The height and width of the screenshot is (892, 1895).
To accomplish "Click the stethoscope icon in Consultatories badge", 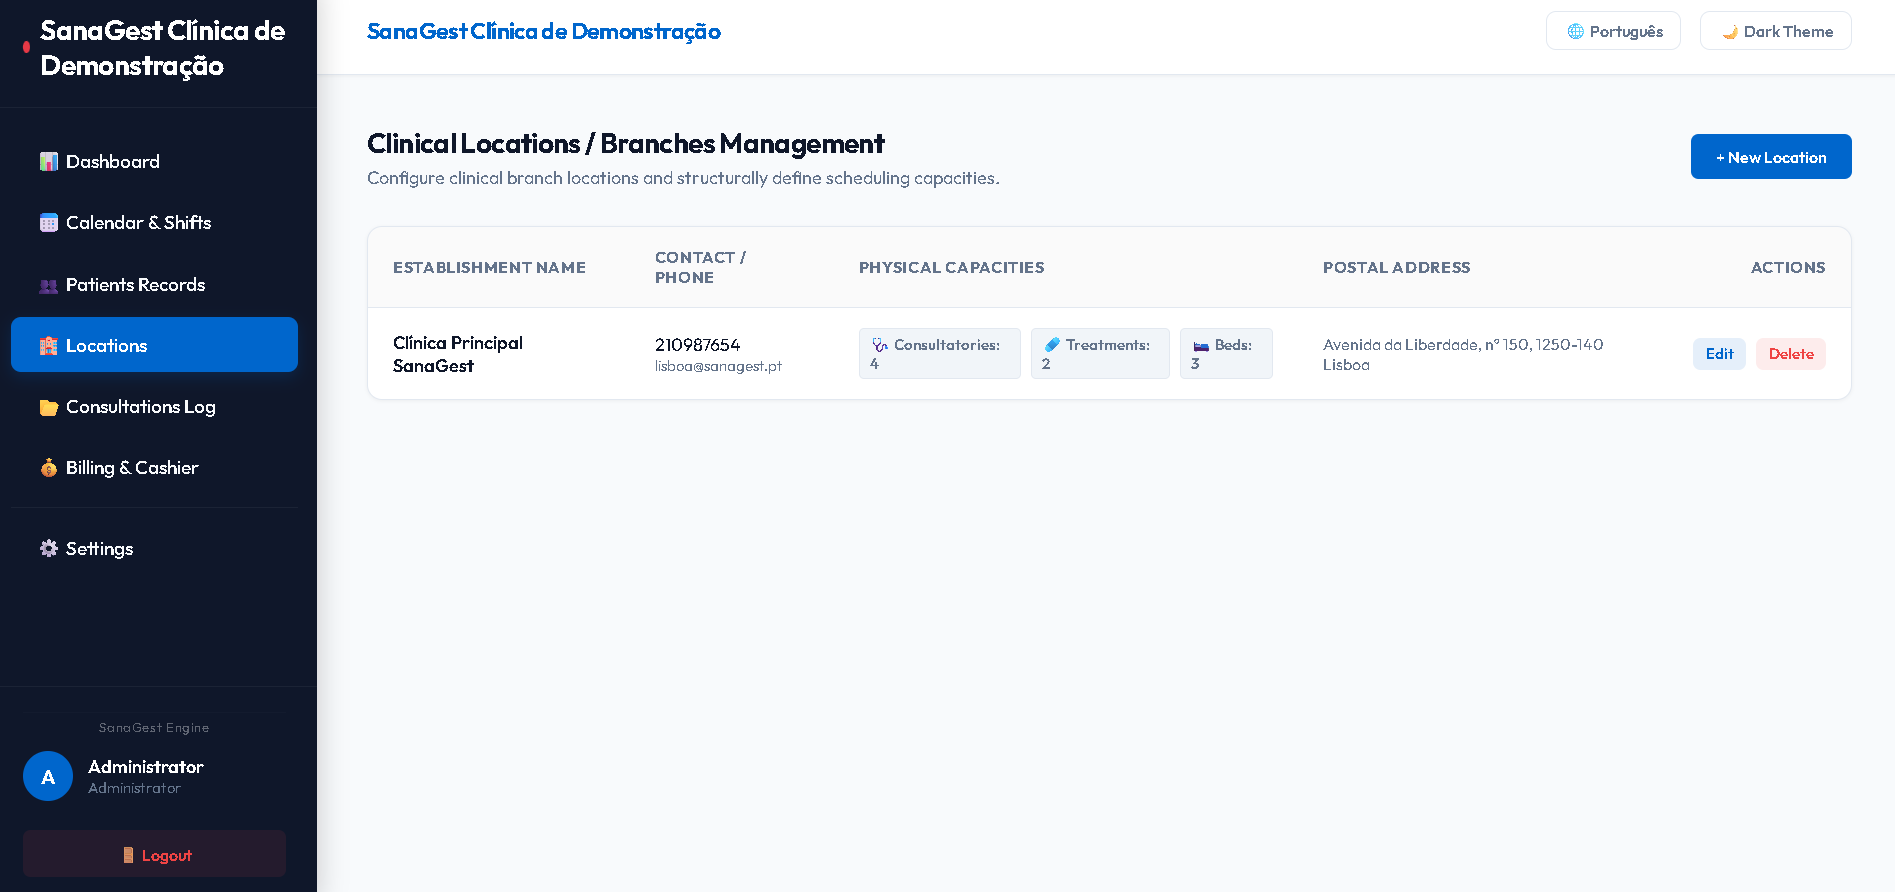I will [x=880, y=345].
